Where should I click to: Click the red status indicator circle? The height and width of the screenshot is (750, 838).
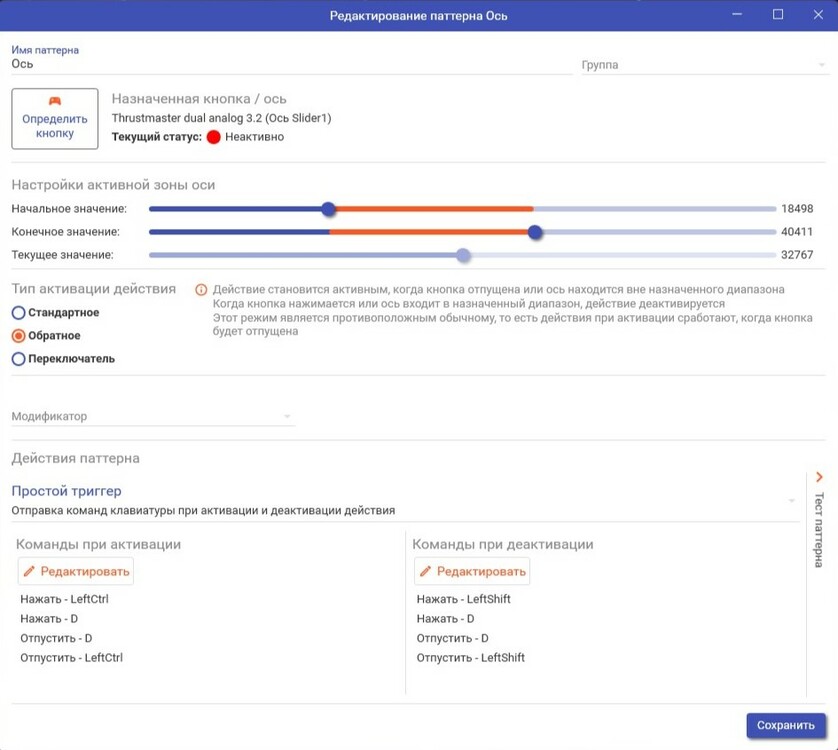pos(213,137)
